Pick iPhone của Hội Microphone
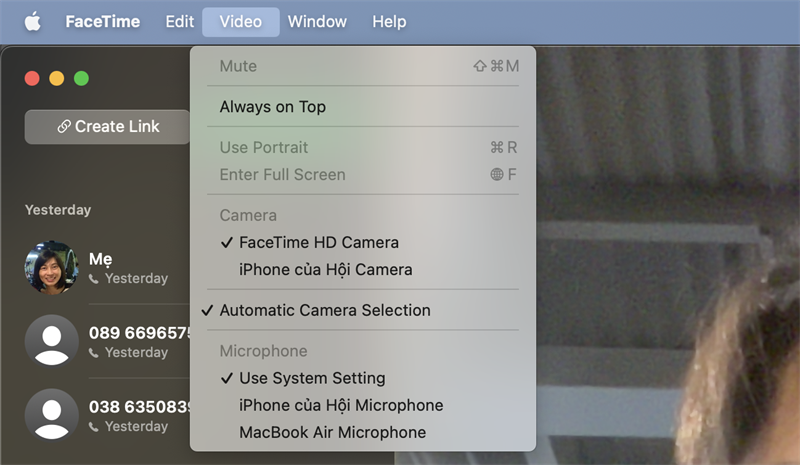 tap(363, 405)
